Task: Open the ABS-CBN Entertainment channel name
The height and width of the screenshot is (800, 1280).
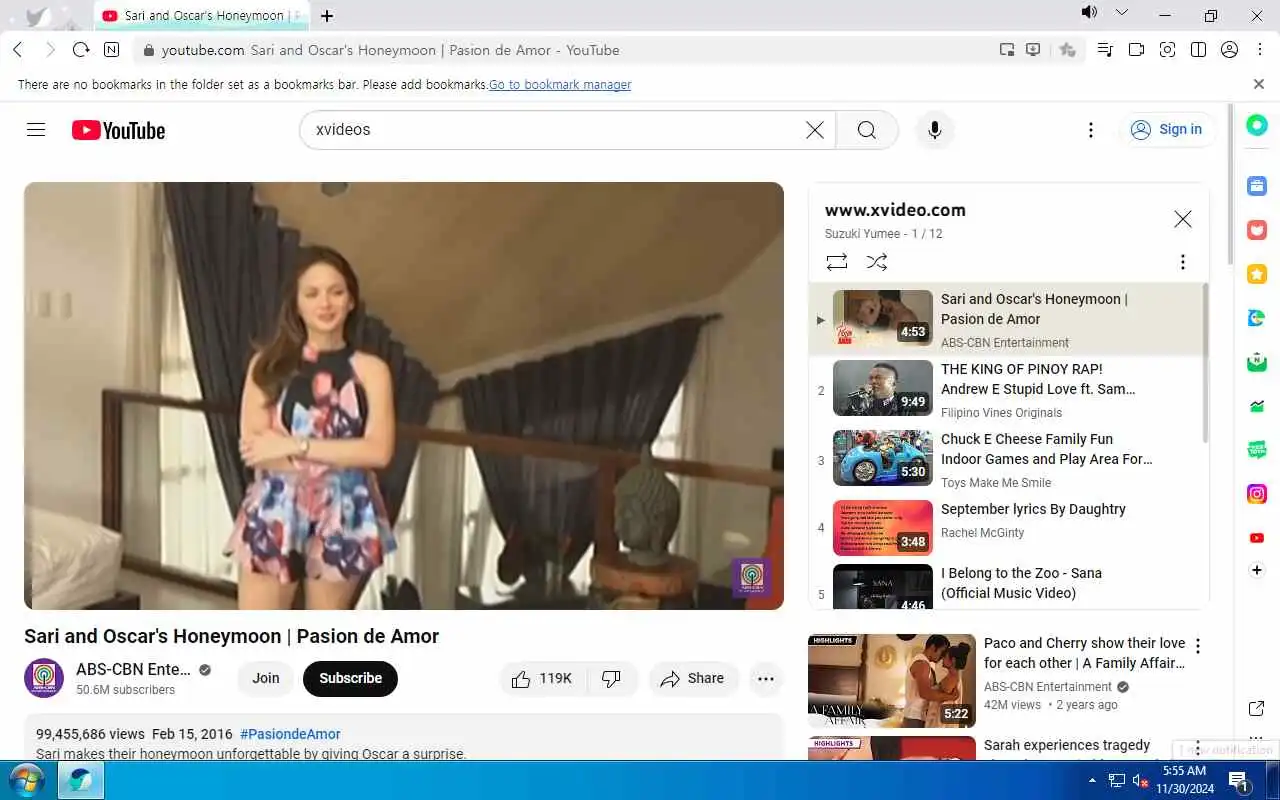Action: click(x=133, y=670)
